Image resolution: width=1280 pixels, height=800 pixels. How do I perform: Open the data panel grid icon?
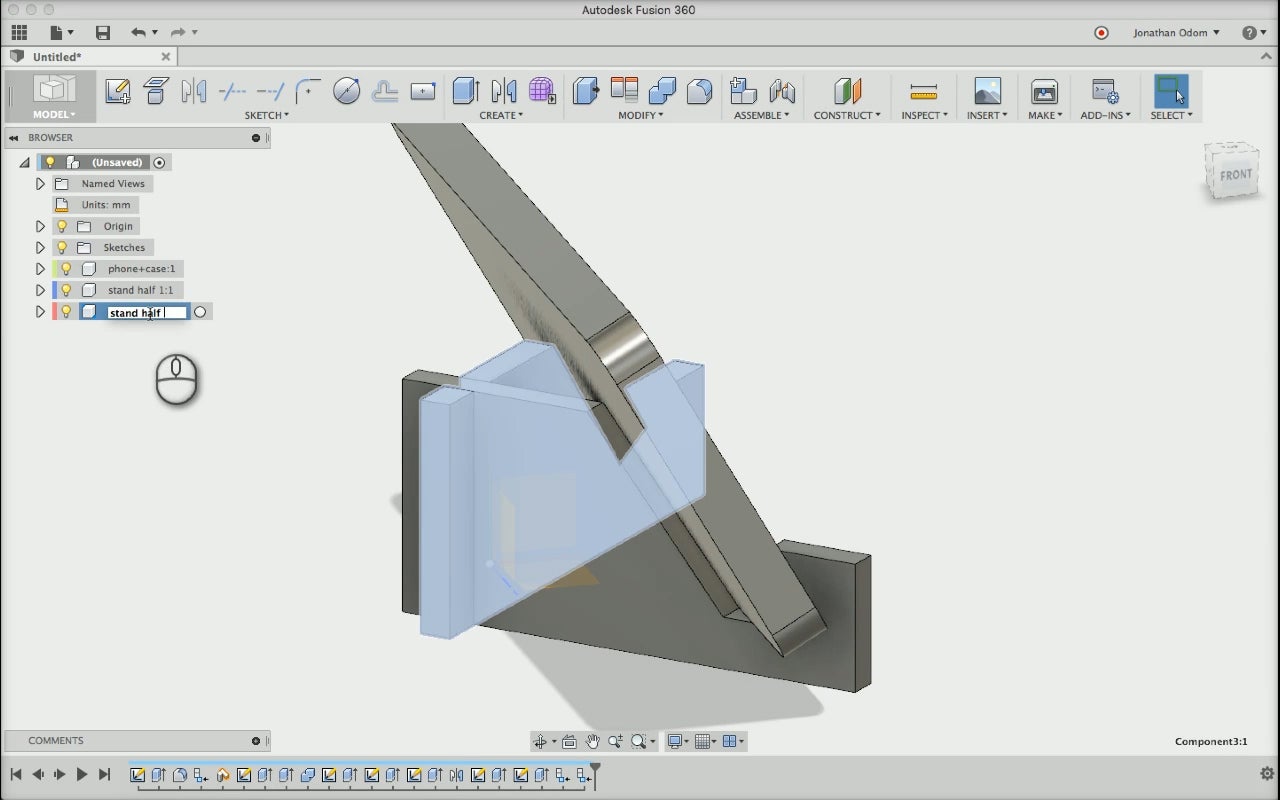tap(19, 33)
